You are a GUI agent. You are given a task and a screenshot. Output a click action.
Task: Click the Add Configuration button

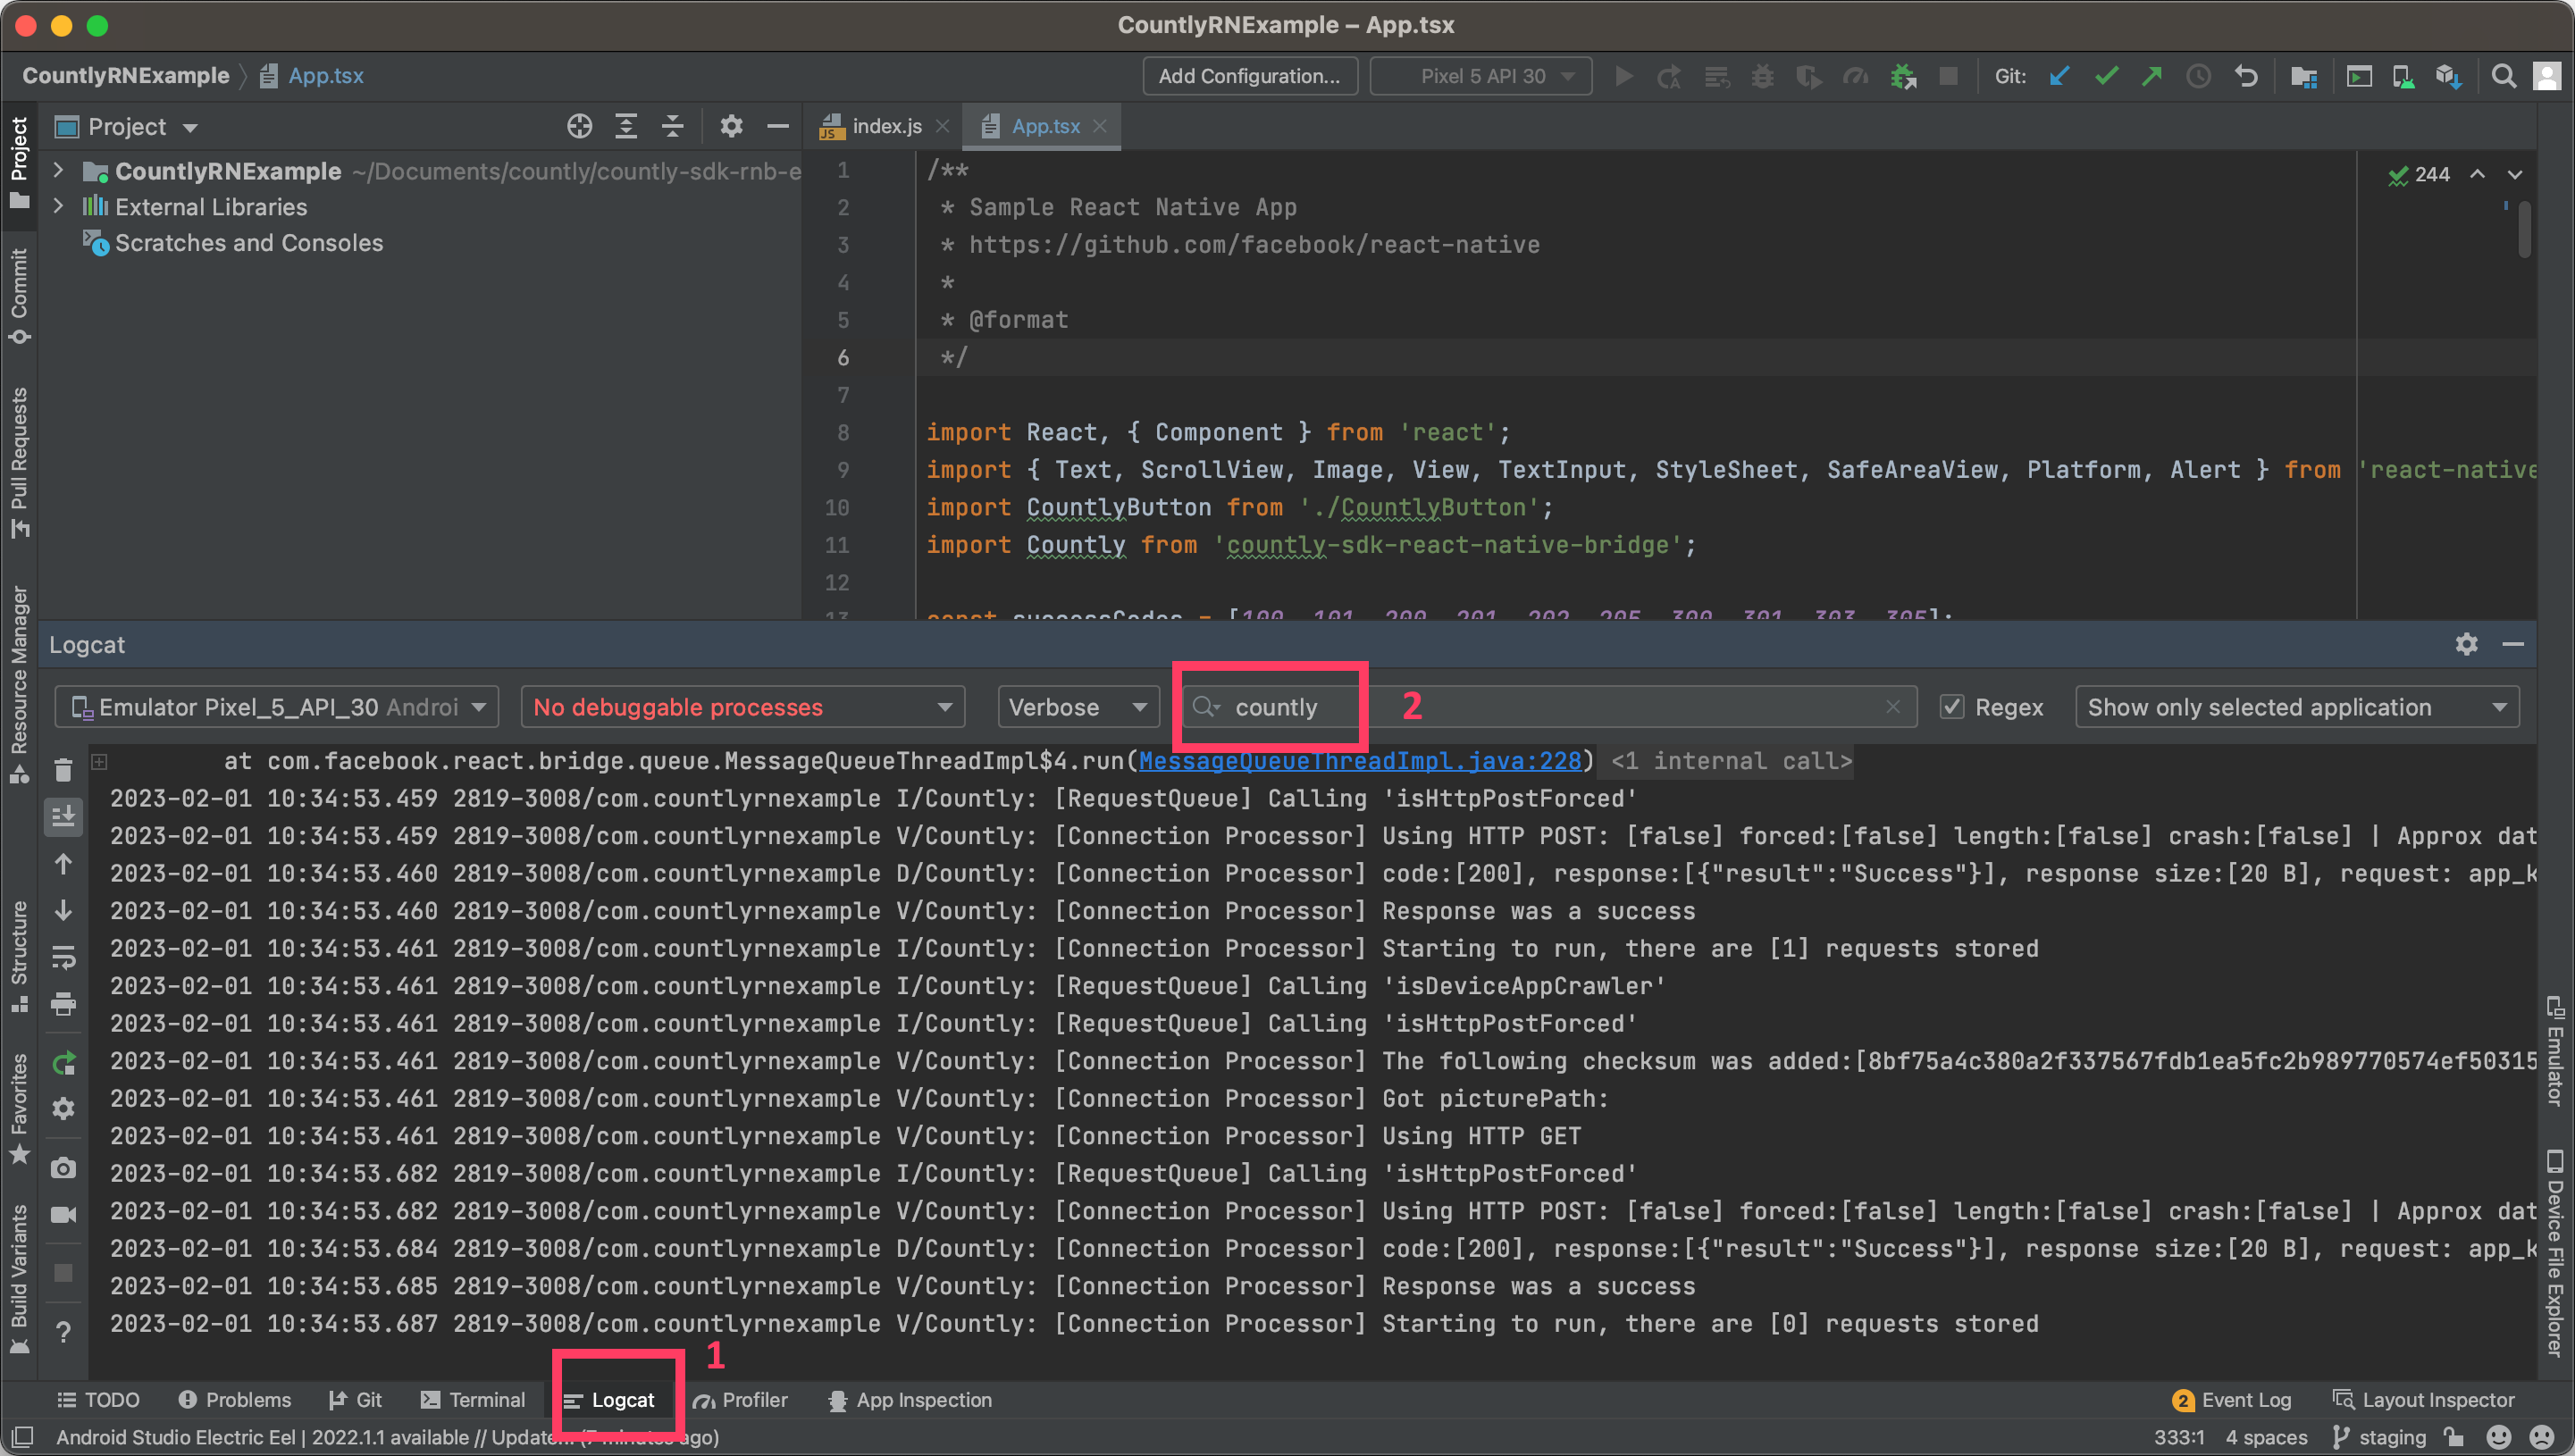[1249, 75]
